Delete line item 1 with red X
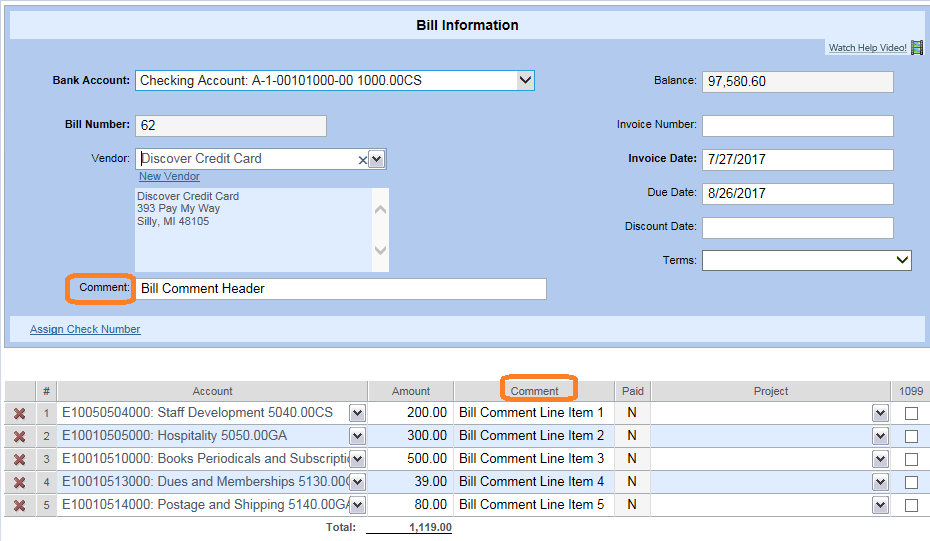 (19, 413)
